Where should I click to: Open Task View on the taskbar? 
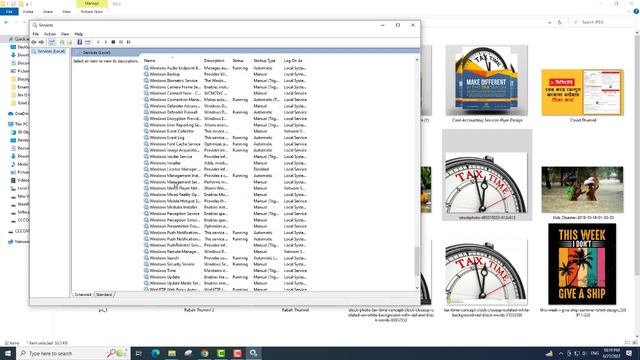tap(138, 353)
